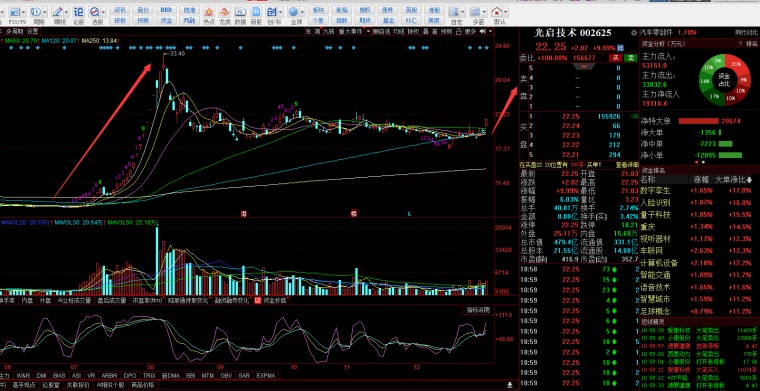Viewport: 760px width, 391px height.
Task: Select the 数字孪生 row in 资金排名
Action: [698, 191]
